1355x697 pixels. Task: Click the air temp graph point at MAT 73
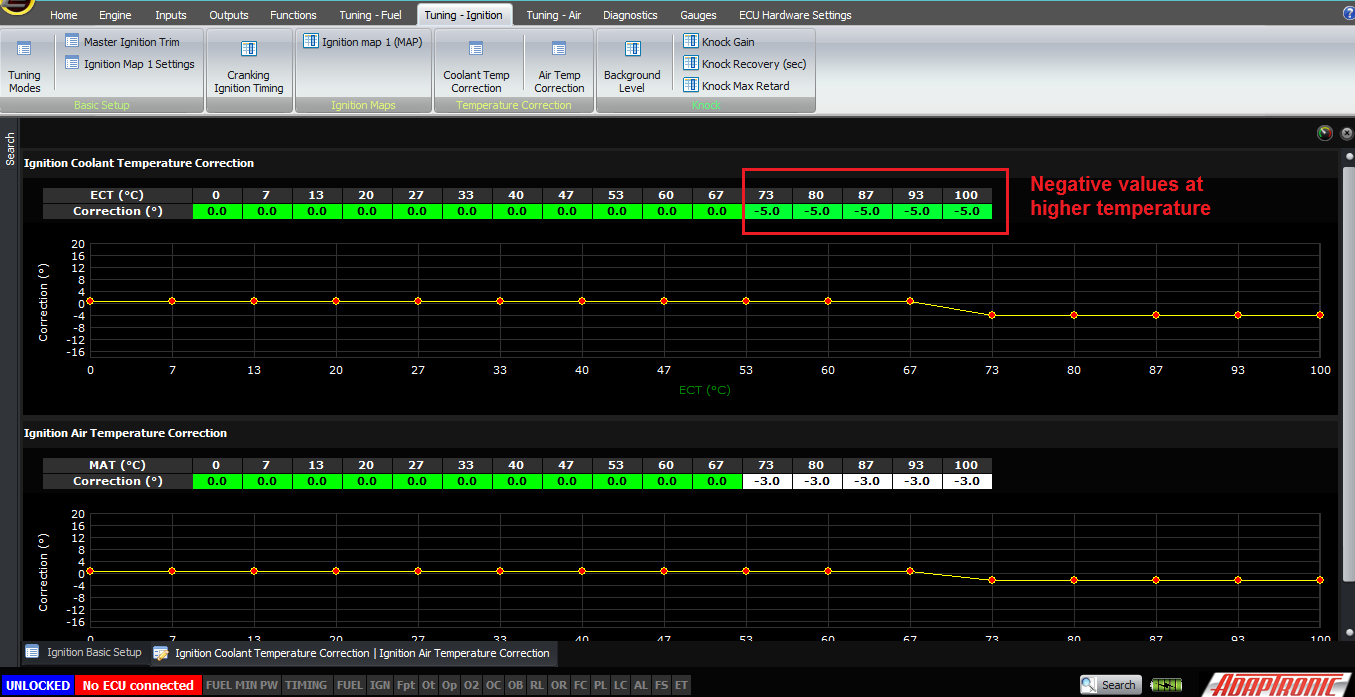click(x=992, y=580)
